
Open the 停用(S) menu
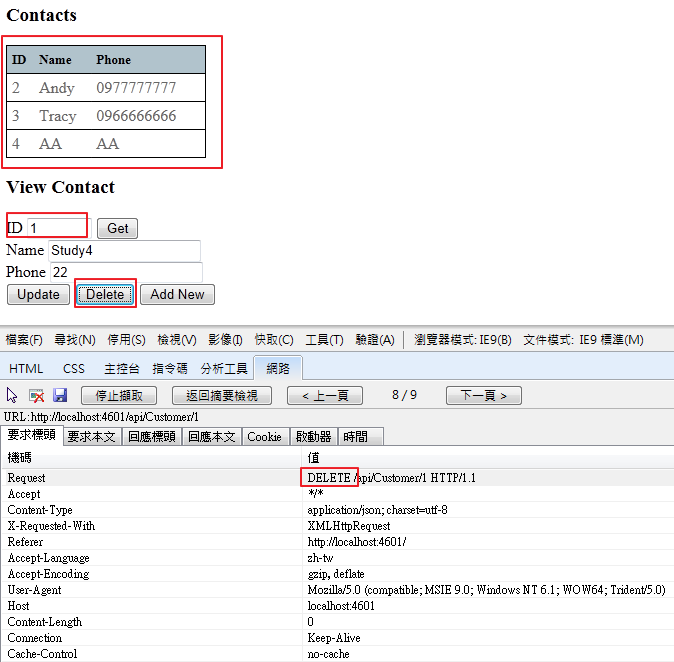coord(126,340)
